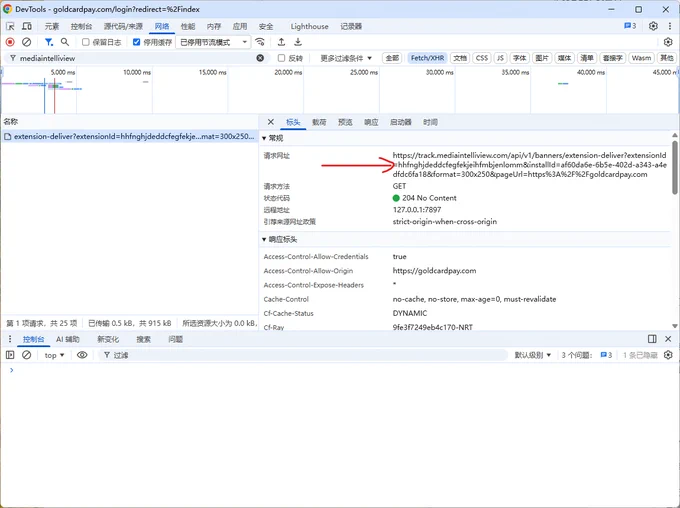Show 时间 timing tab of request
This screenshot has width=680, height=508.
(x=430, y=122)
